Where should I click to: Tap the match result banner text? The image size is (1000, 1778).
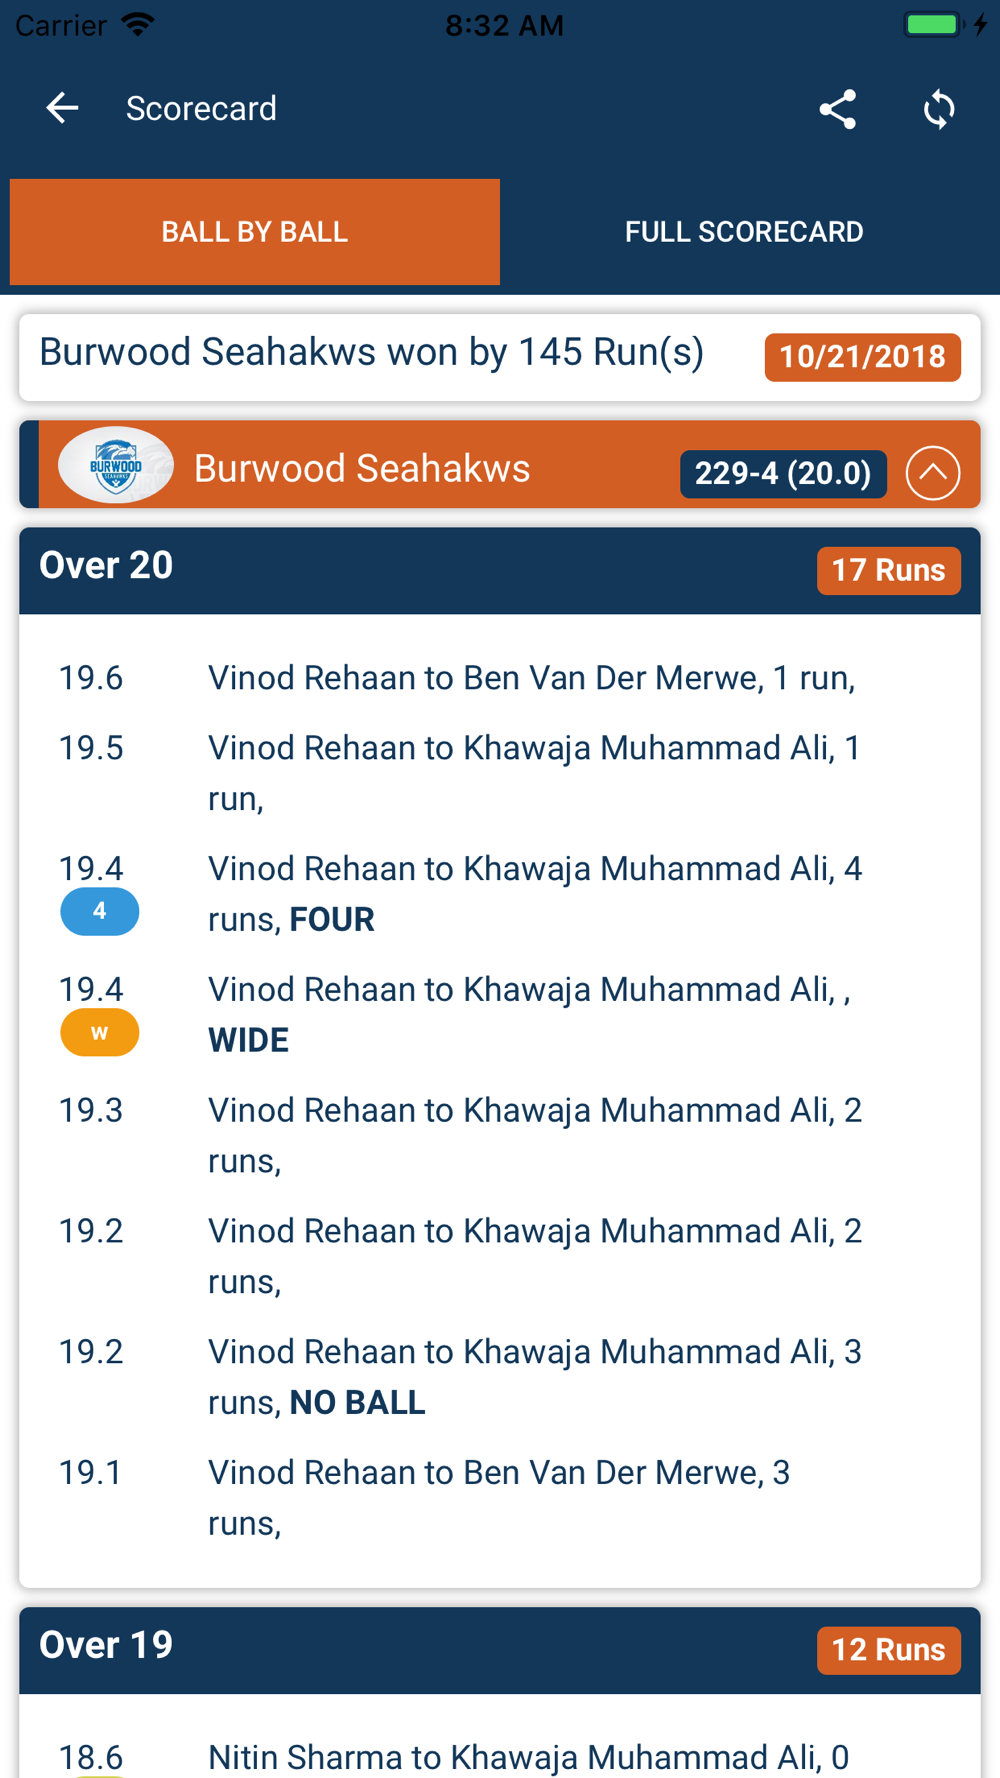coord(371,352)
